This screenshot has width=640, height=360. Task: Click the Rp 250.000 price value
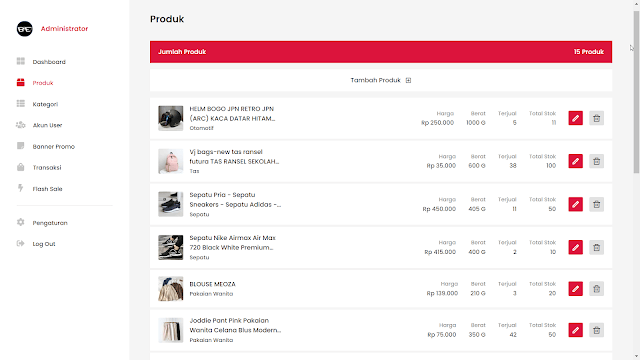click(438, 123)
